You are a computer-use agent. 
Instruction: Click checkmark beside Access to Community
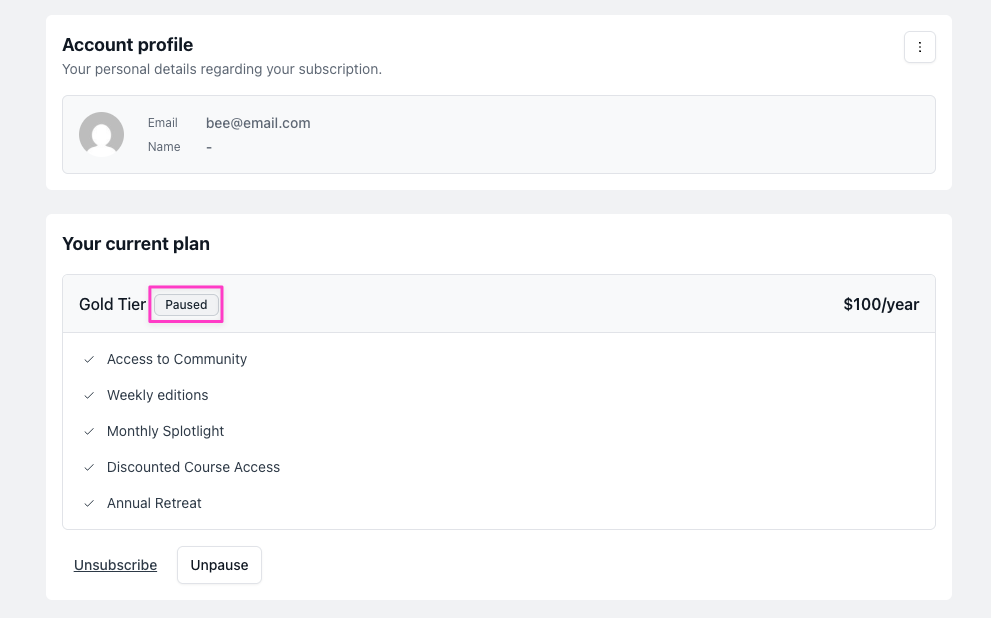coord(89,359)
